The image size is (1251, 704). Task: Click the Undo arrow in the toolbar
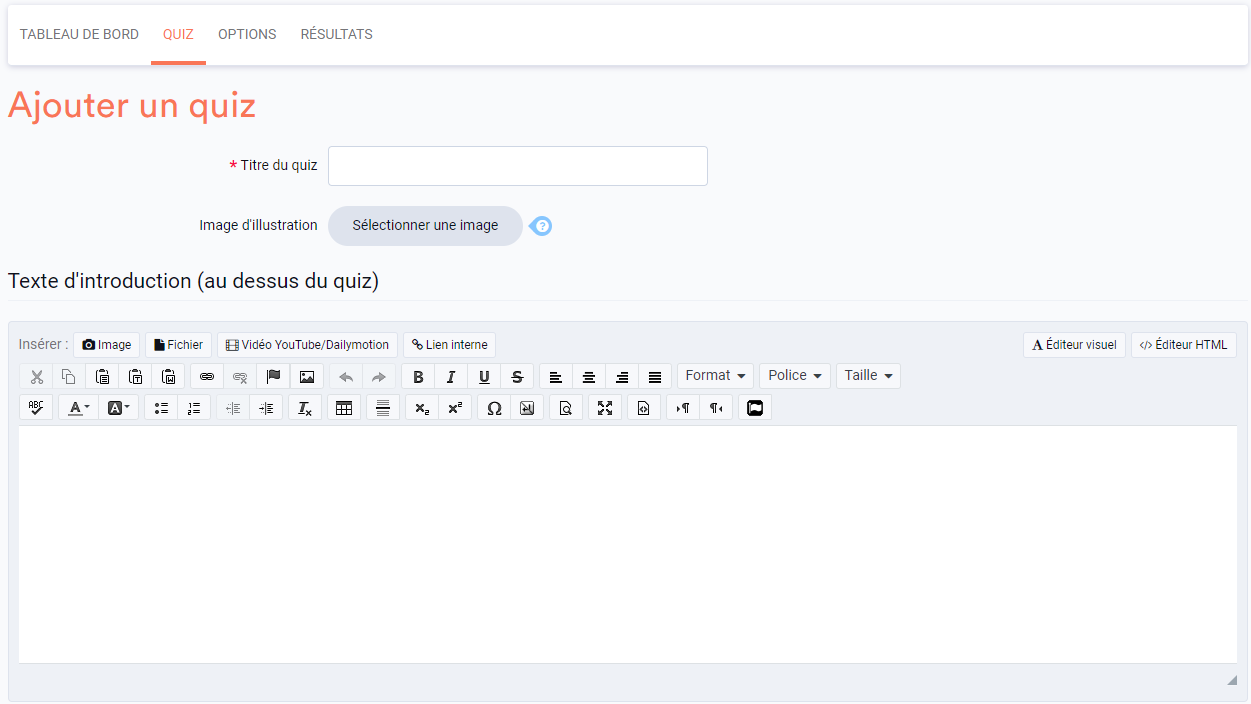(x=345, y=375)
